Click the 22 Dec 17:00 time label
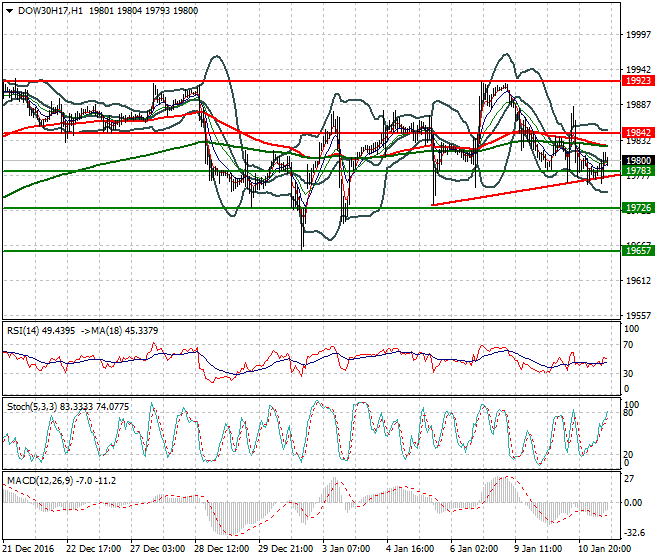Viewport: 660px width, 560px height. [x=93, y=549]
